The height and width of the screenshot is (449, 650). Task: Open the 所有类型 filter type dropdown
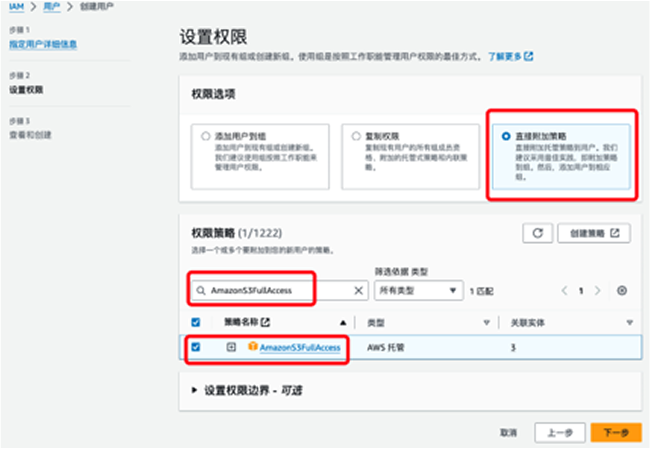tap(416, 290)
